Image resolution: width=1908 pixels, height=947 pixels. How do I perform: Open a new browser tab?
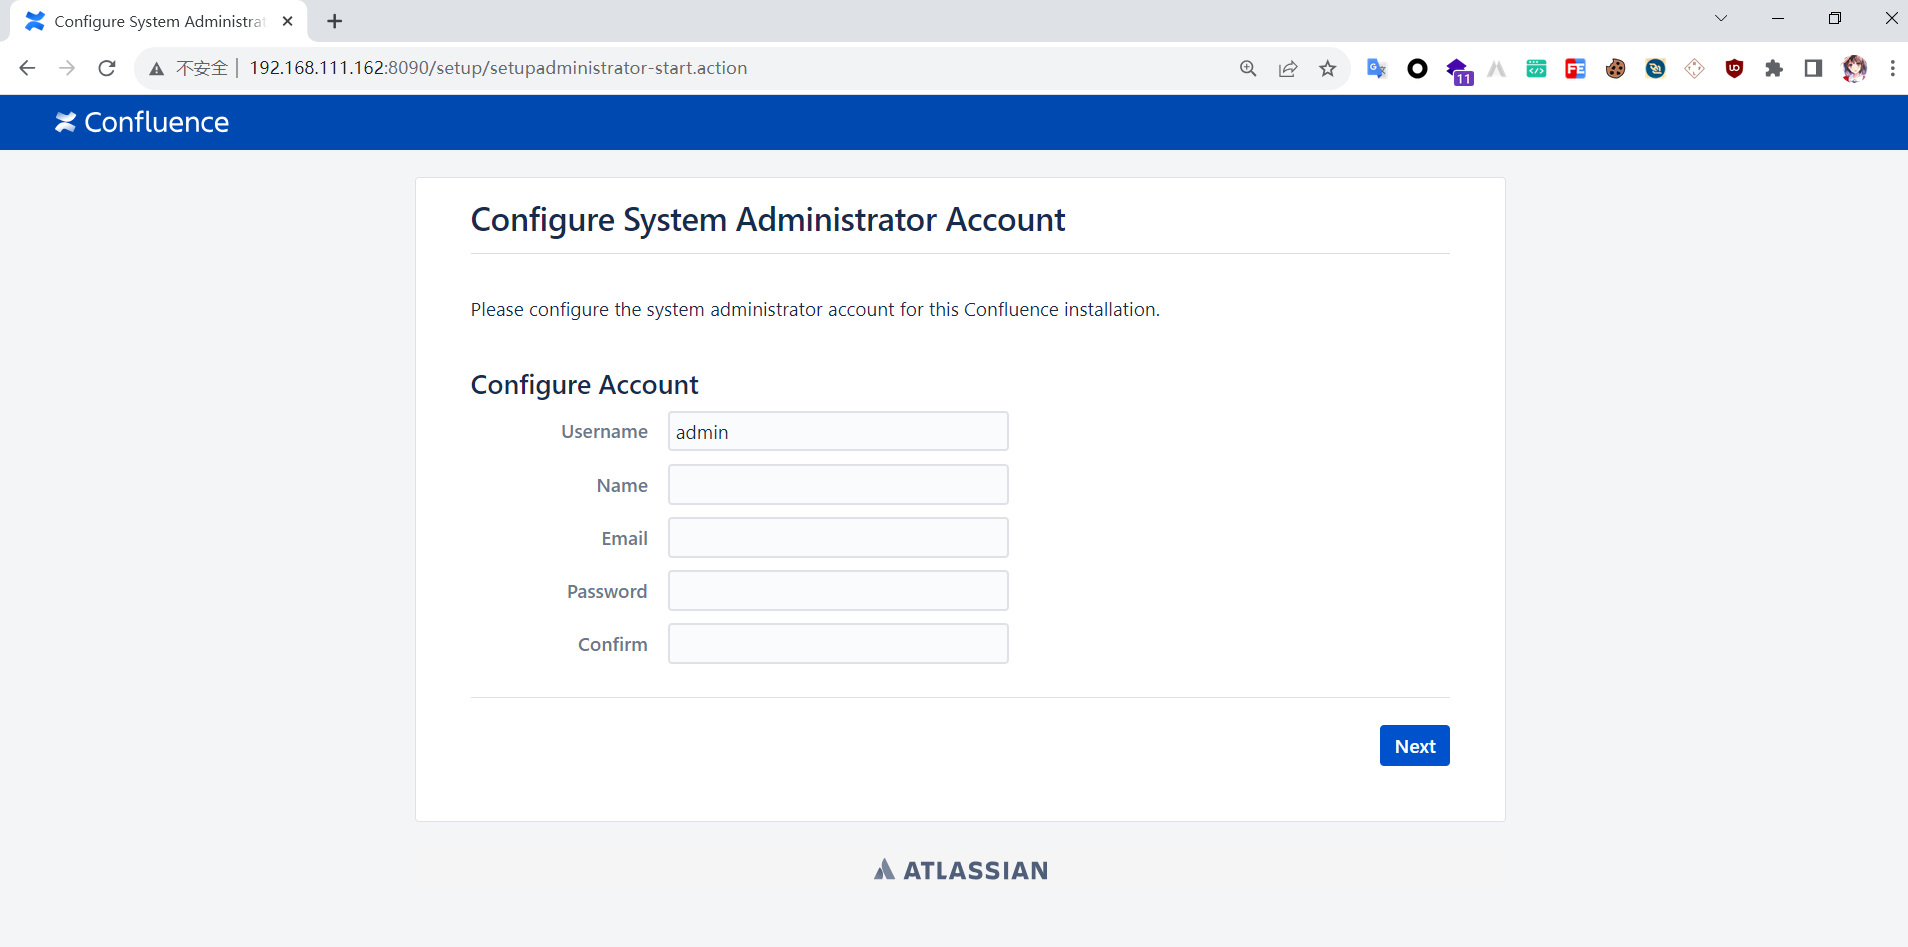click(334, 21)
